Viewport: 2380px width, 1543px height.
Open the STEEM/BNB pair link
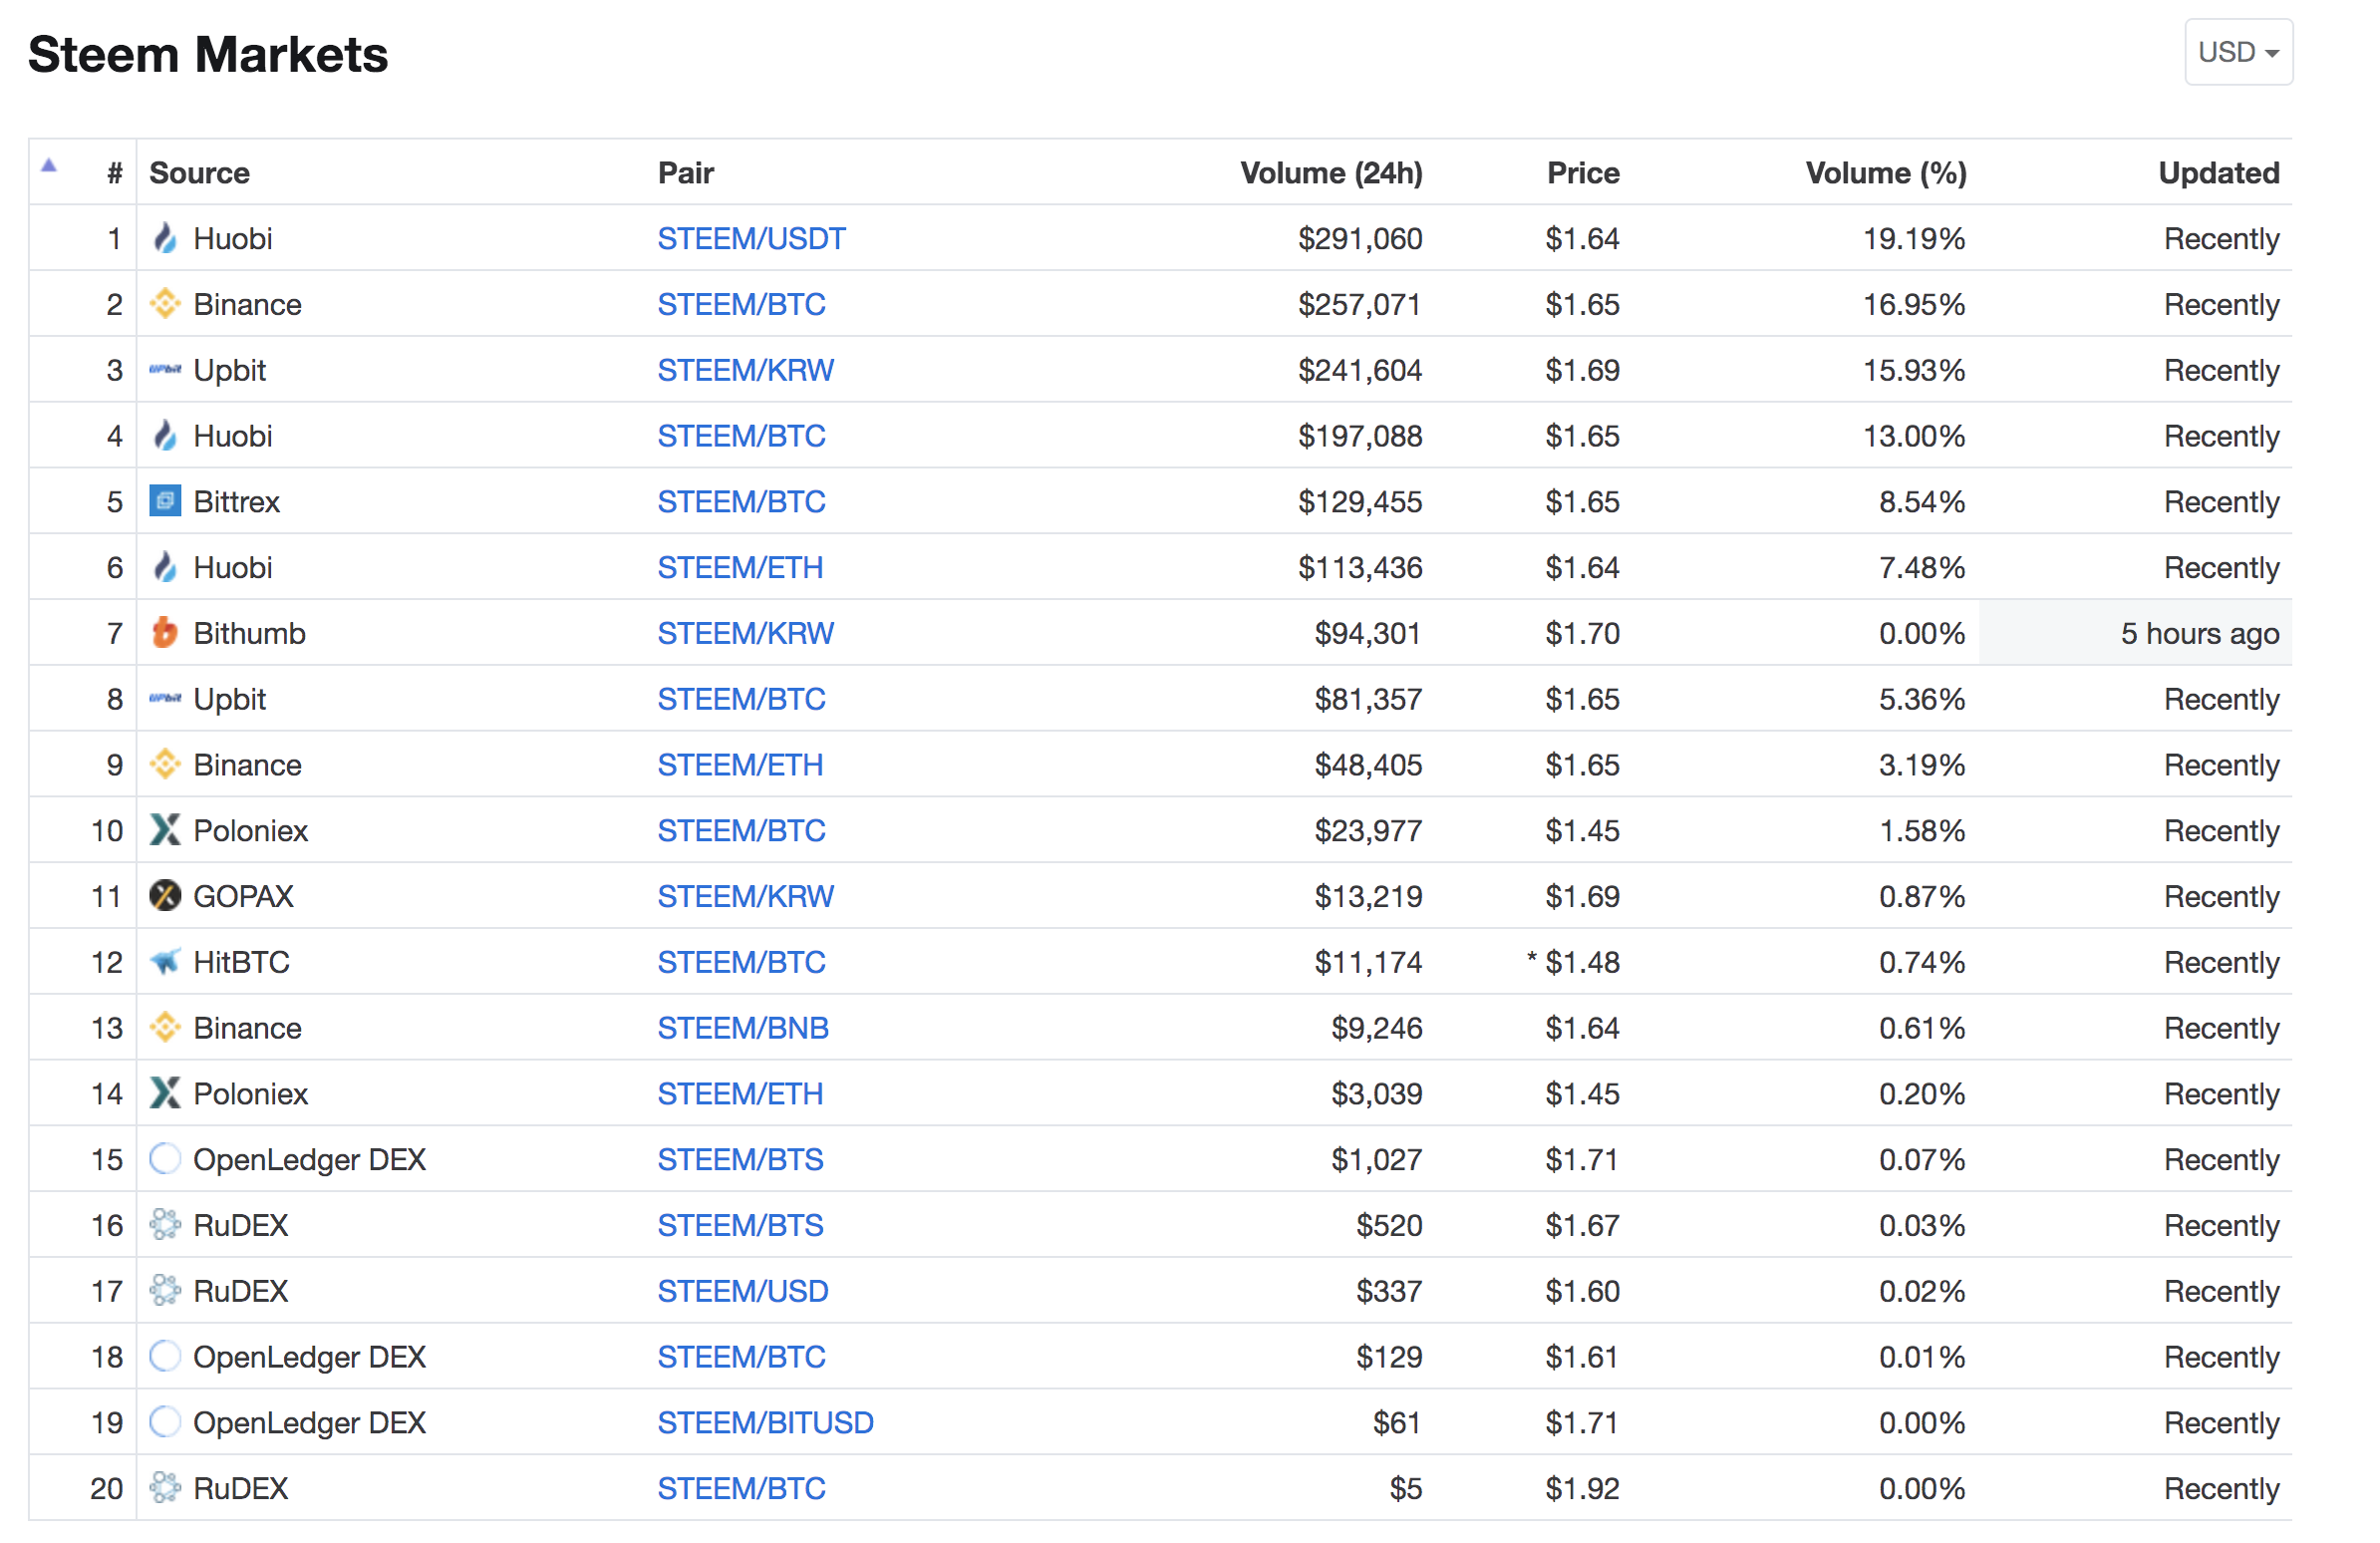(x=743, y=1028)
